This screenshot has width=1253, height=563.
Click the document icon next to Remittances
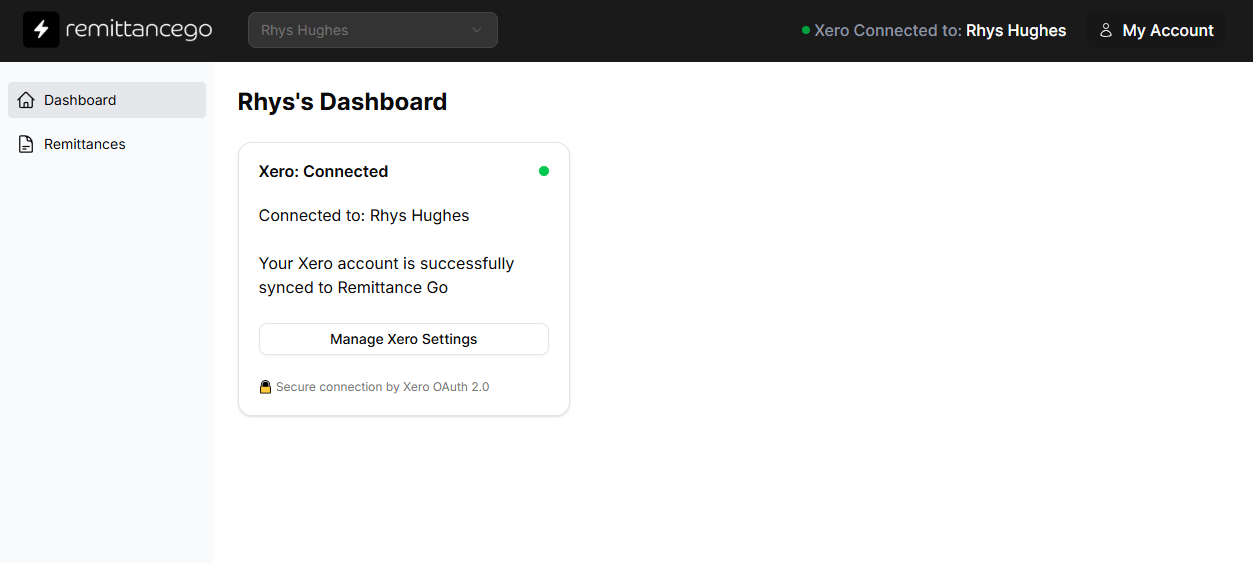26,144
